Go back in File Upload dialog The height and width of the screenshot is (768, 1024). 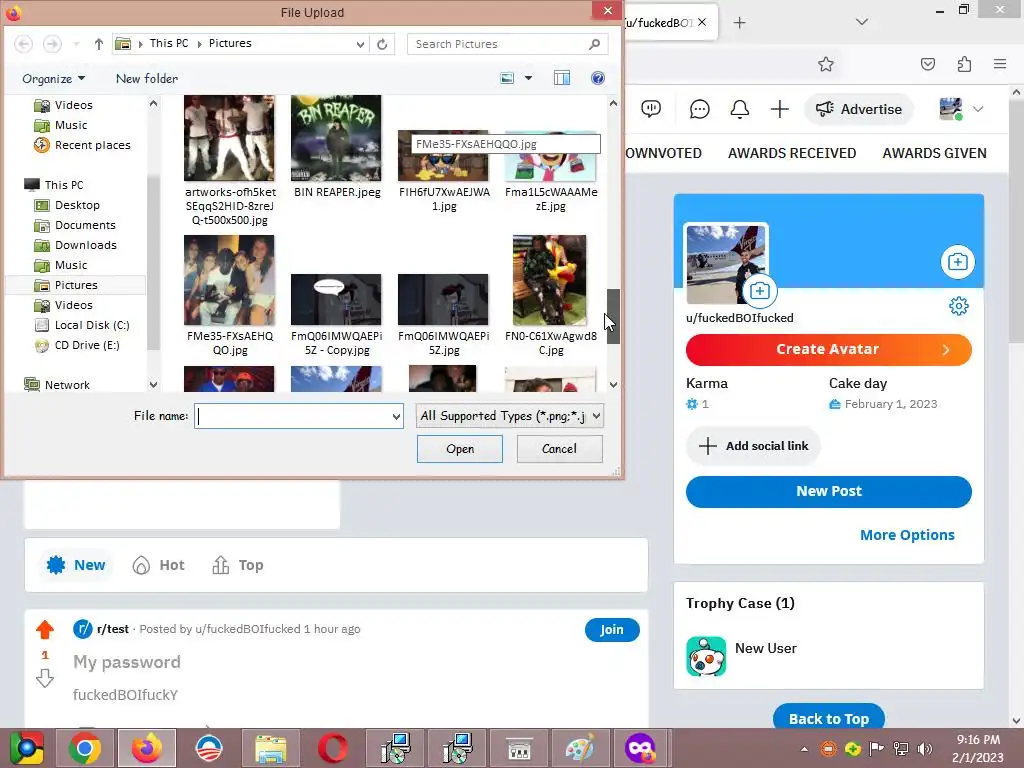click(x=24, y=44)
